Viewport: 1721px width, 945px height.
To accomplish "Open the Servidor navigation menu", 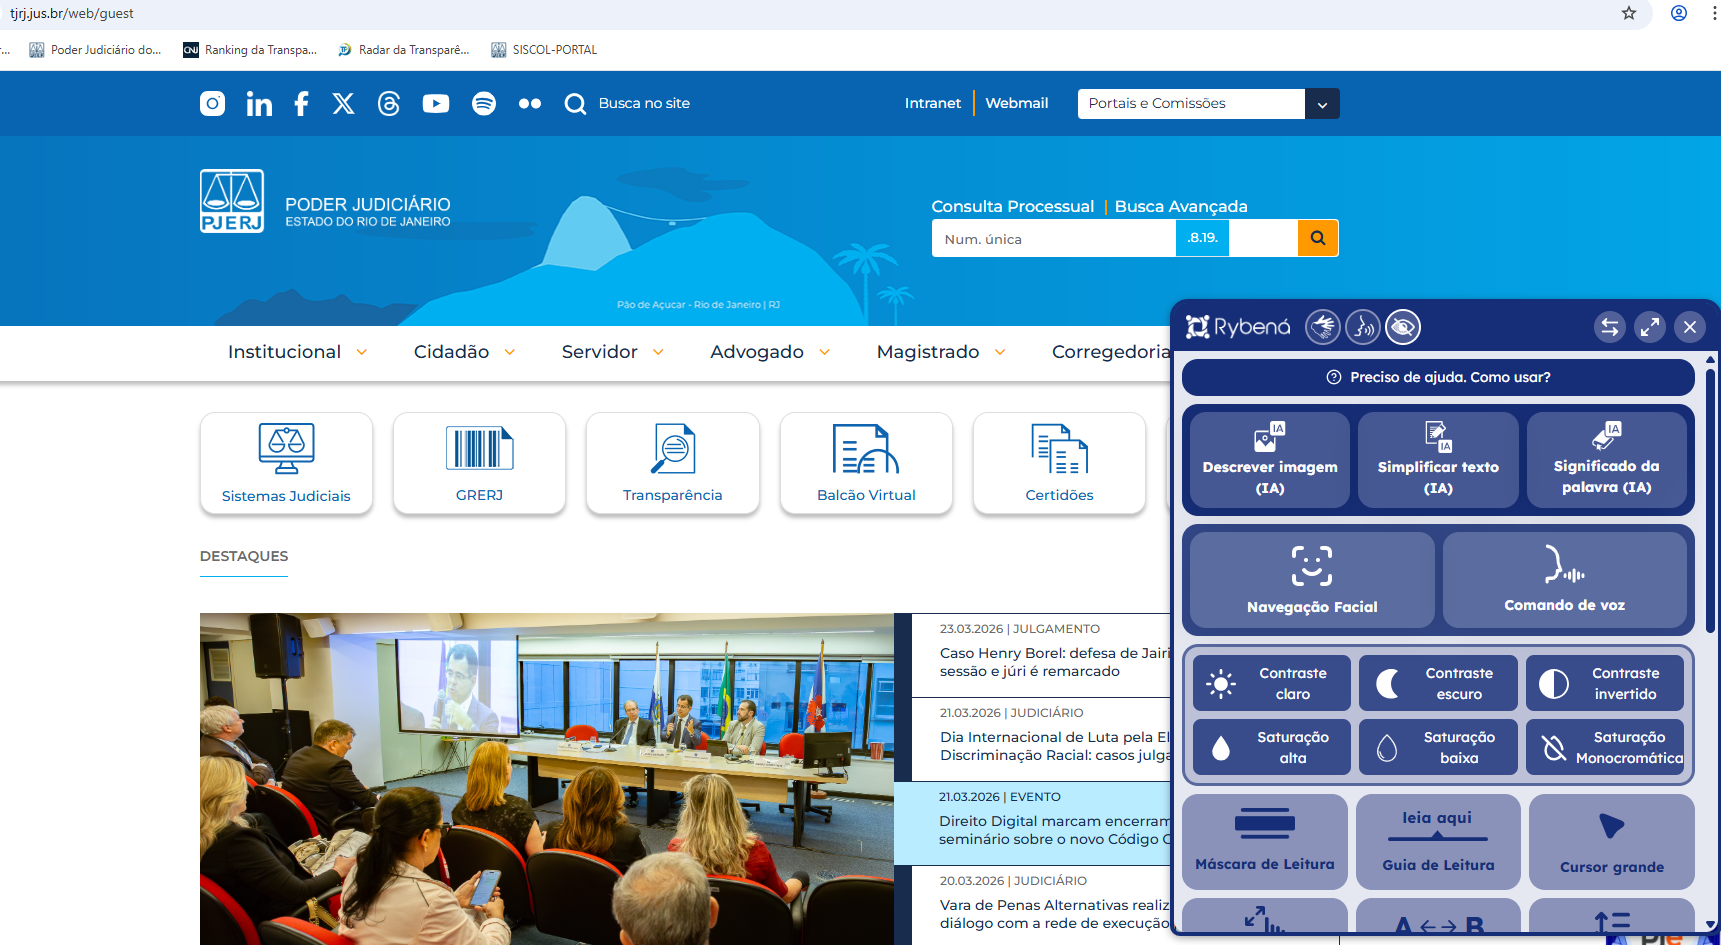I will (612, 352).
